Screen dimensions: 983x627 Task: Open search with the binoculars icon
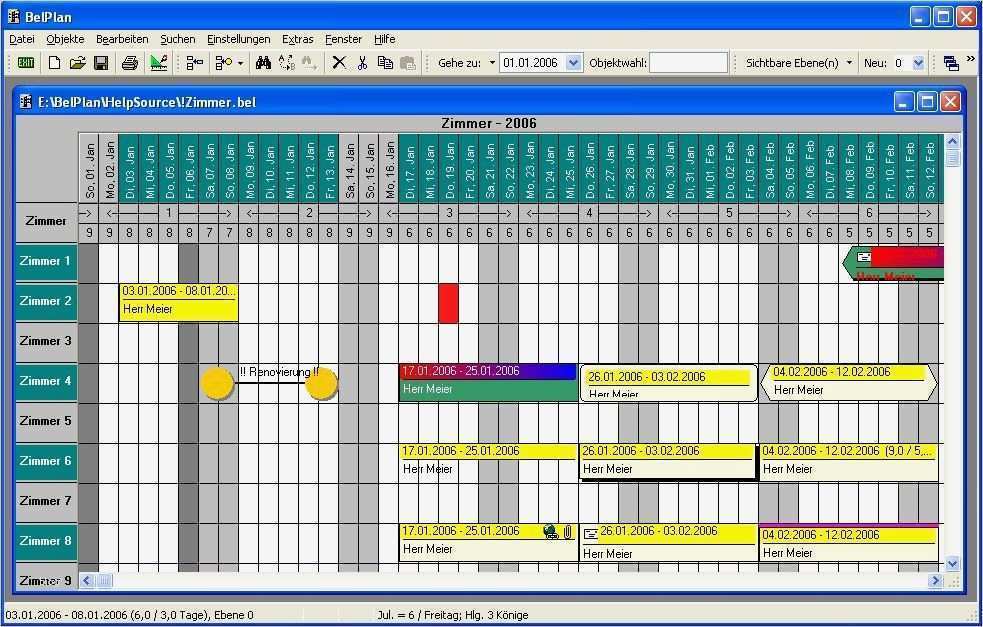click(x=261, y=62)
